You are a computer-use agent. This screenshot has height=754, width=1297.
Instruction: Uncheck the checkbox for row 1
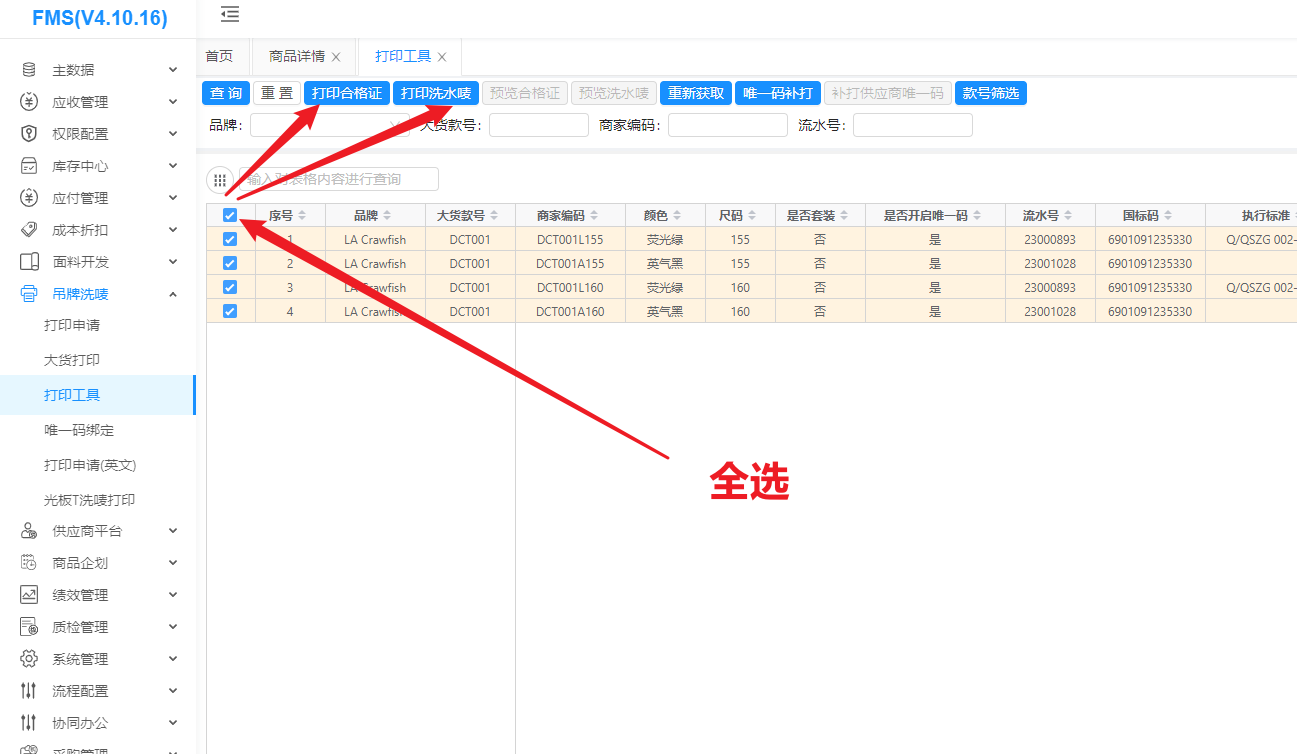(230, 240)
